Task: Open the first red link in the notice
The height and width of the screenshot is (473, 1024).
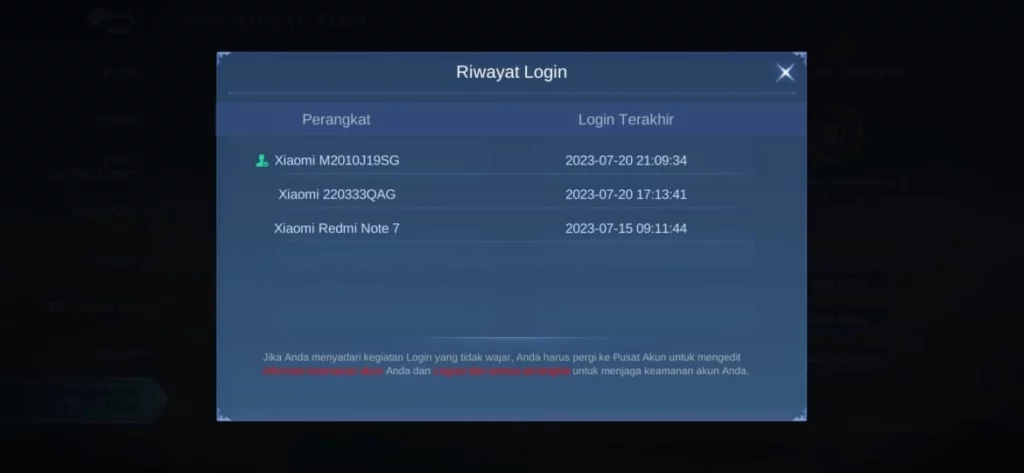Action: tap(323, 371)
